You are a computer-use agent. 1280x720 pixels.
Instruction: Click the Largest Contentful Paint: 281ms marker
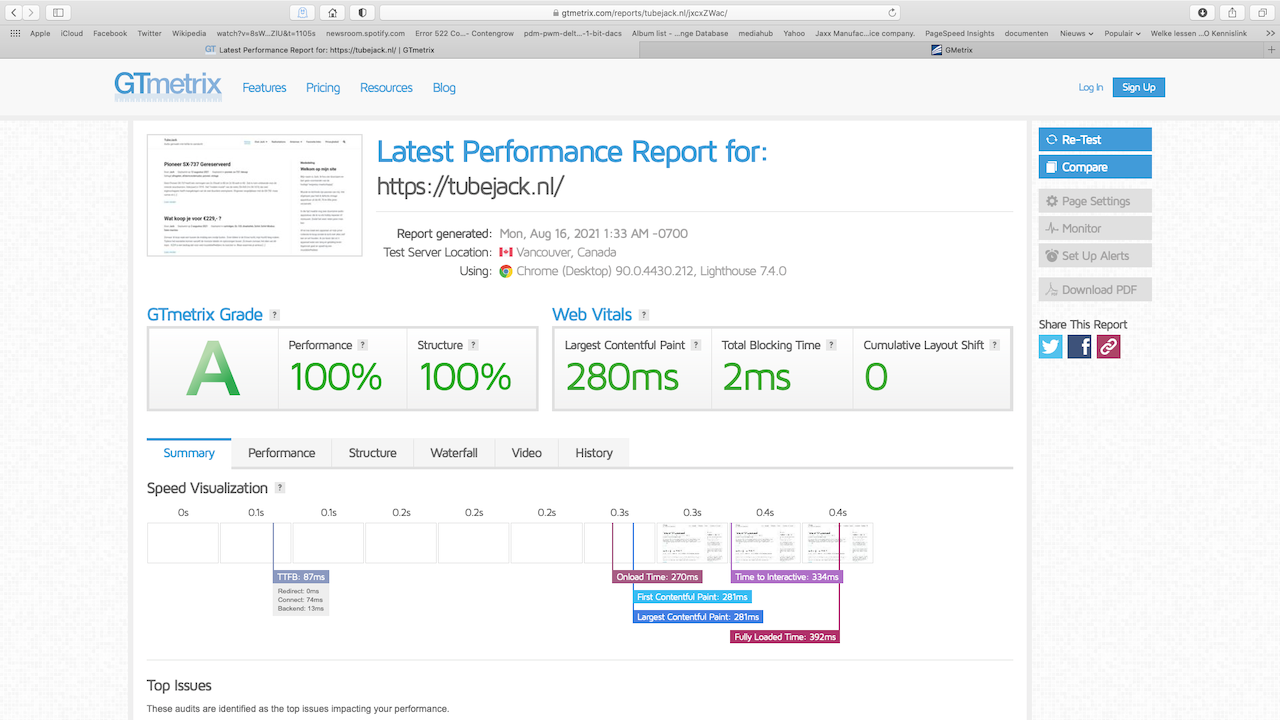[x=698, y=617]
